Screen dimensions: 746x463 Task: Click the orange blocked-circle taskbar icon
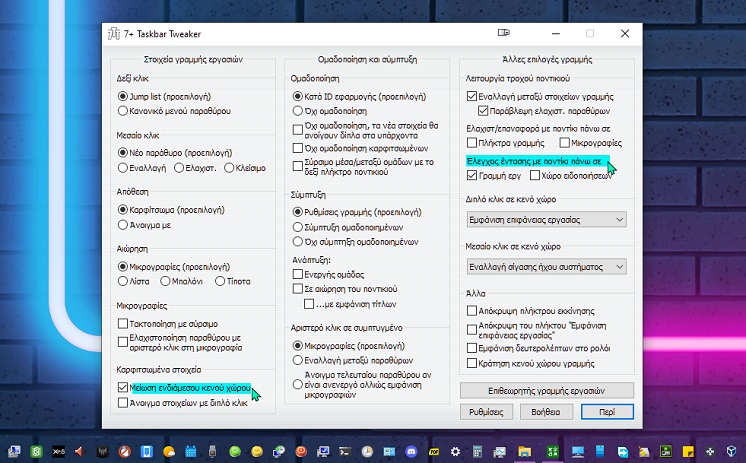(125, 452)
